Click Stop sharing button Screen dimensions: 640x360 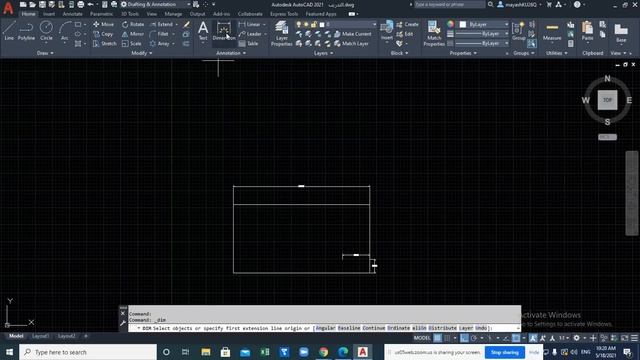pyautogui.click(x=504, y=352)
